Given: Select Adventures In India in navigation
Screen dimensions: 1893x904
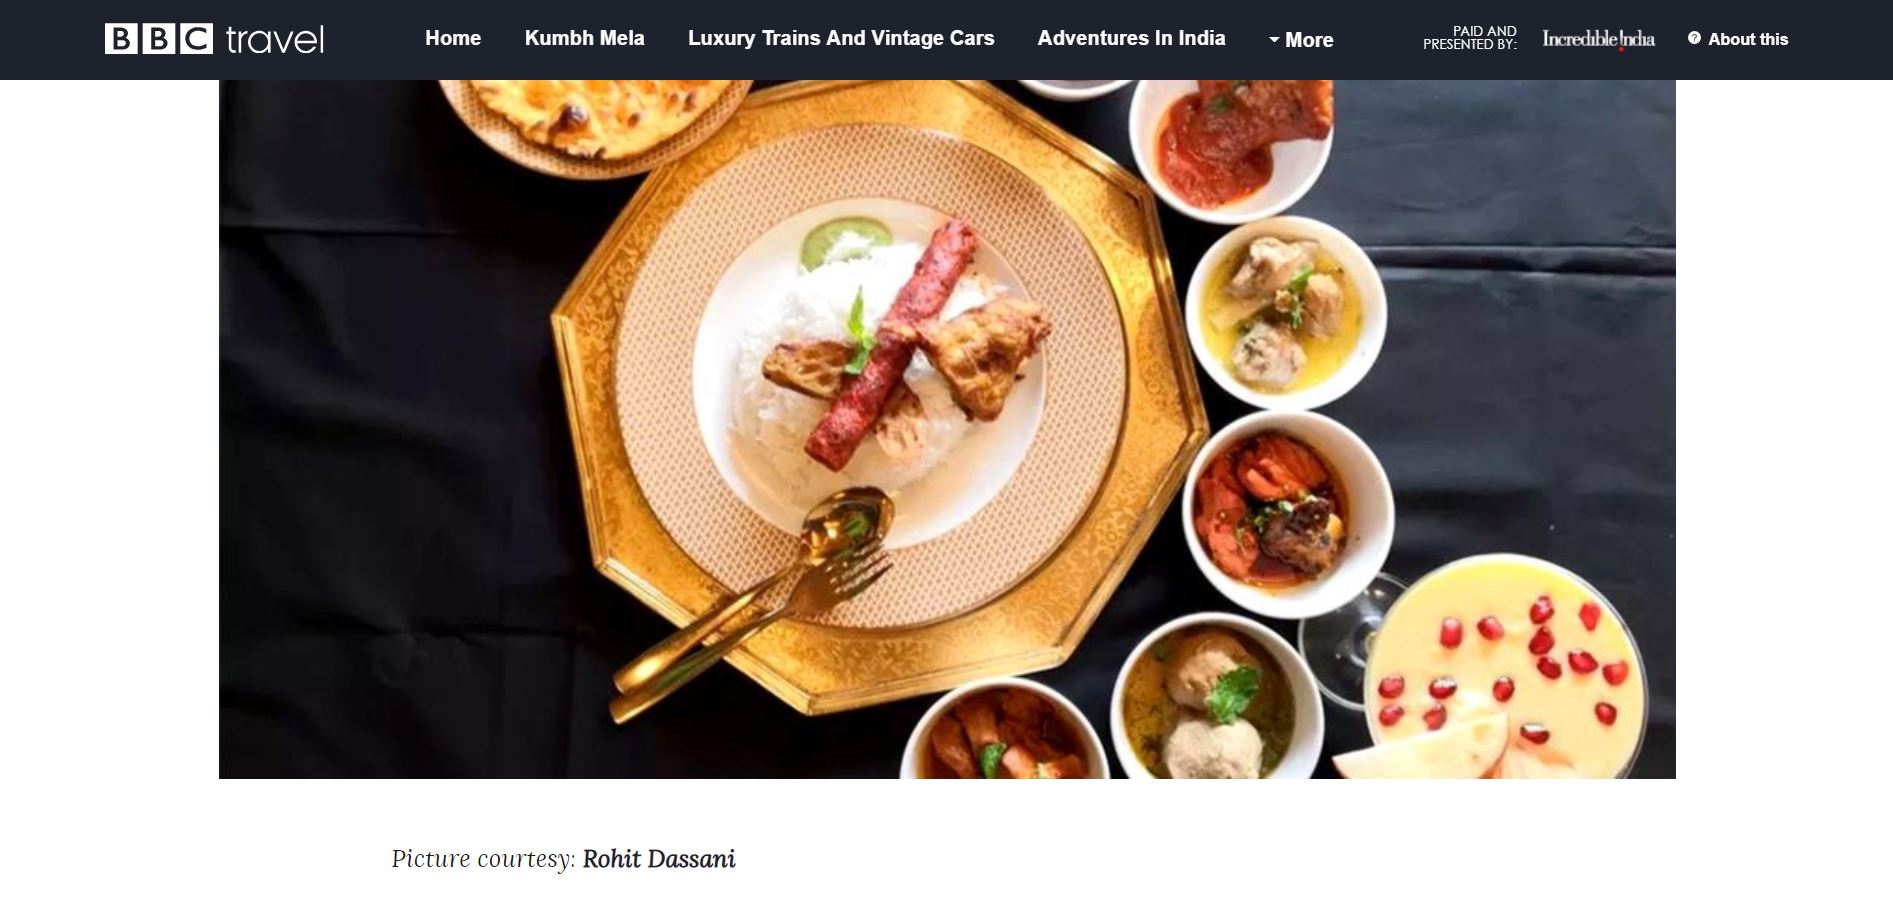Looking at the screenshot, I should pyautogui.click(x=1131, y=38).
